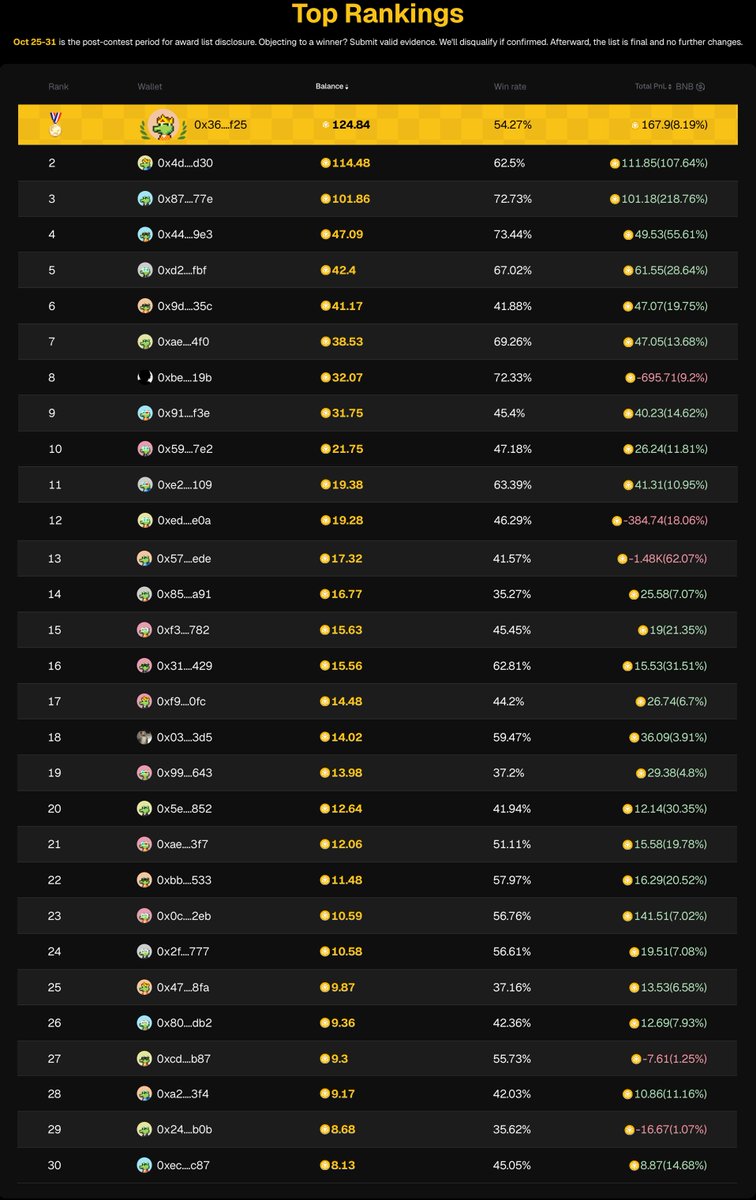Open wallet address 0x91...f3e
The image size is (756, 1200).
185,414
